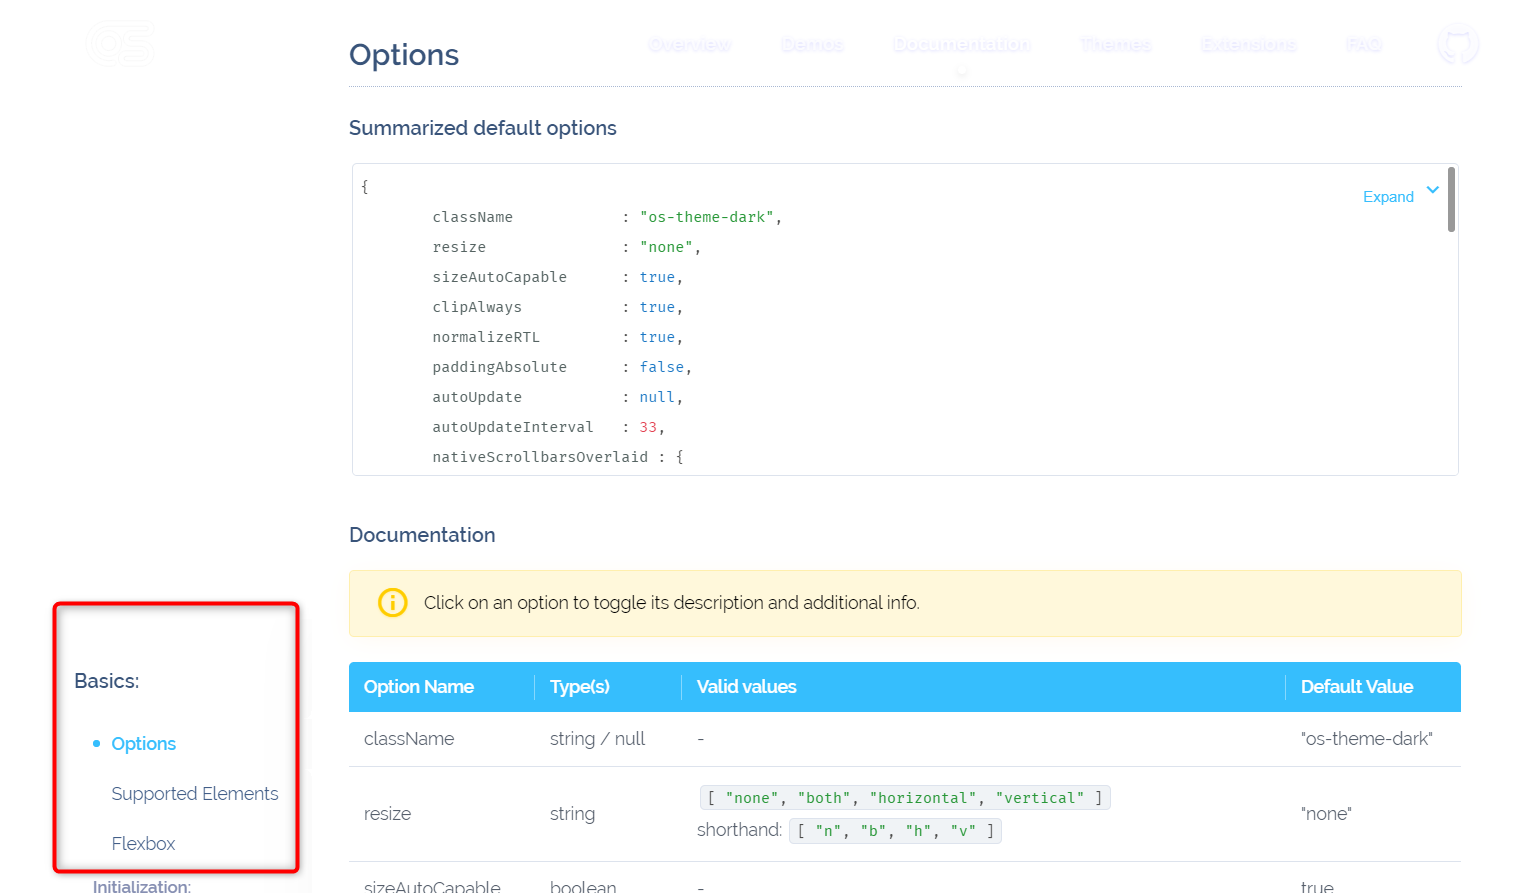Open the Supported Elements sidebar link
Image resolution: width=1519 pixels, height=893 pixels.
[195, 793]
